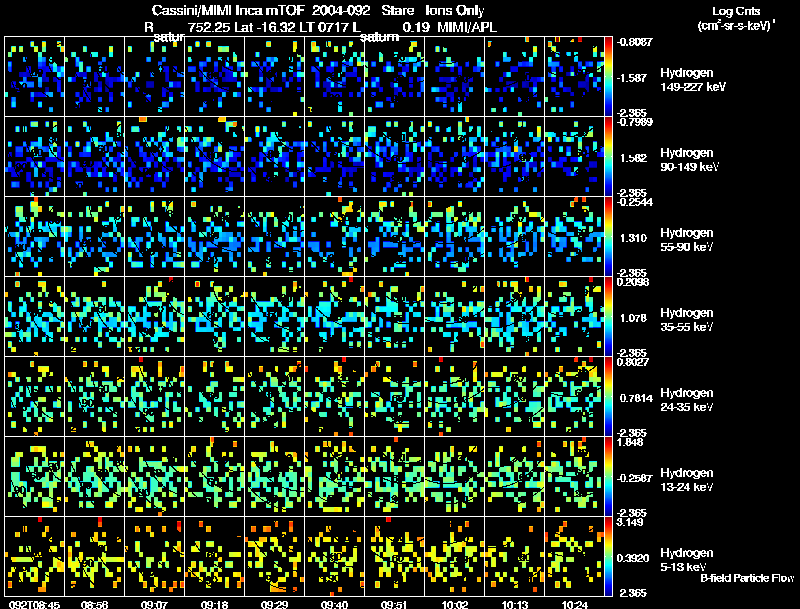Image resolution: width=800 pixels, height=609 pixels.
Task: Click the 10:13 time label
Action: (x=514, y=604)
